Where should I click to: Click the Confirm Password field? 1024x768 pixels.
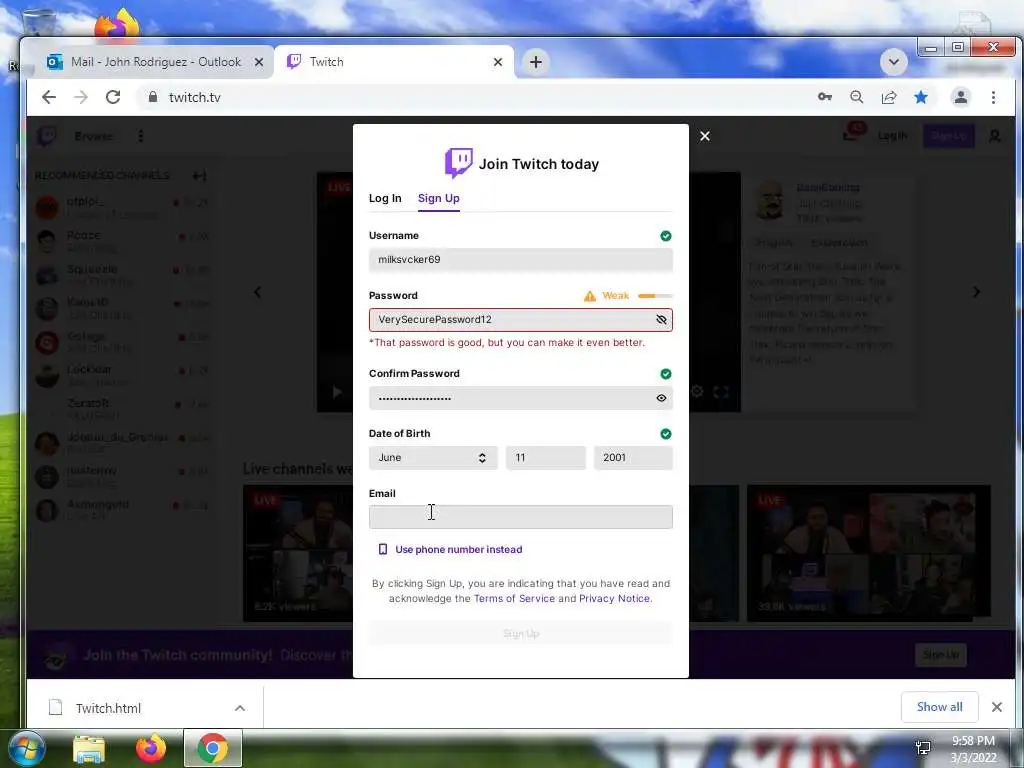520,398
